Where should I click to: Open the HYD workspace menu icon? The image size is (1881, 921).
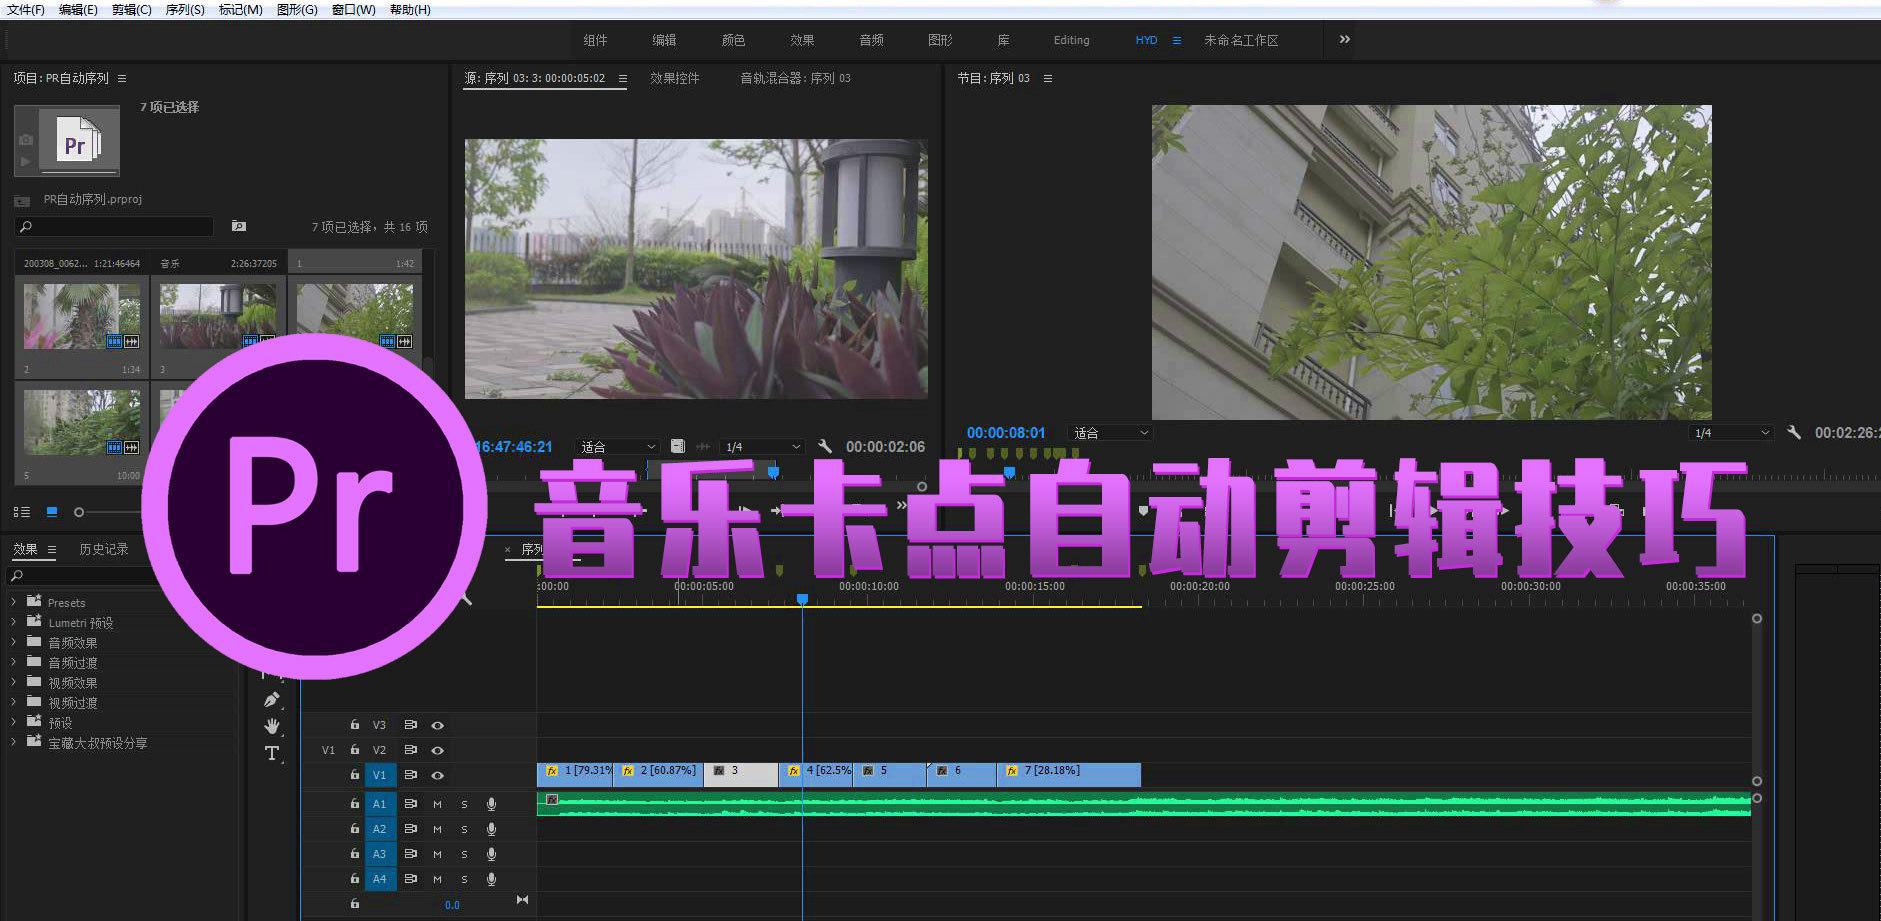(1177, 40)
